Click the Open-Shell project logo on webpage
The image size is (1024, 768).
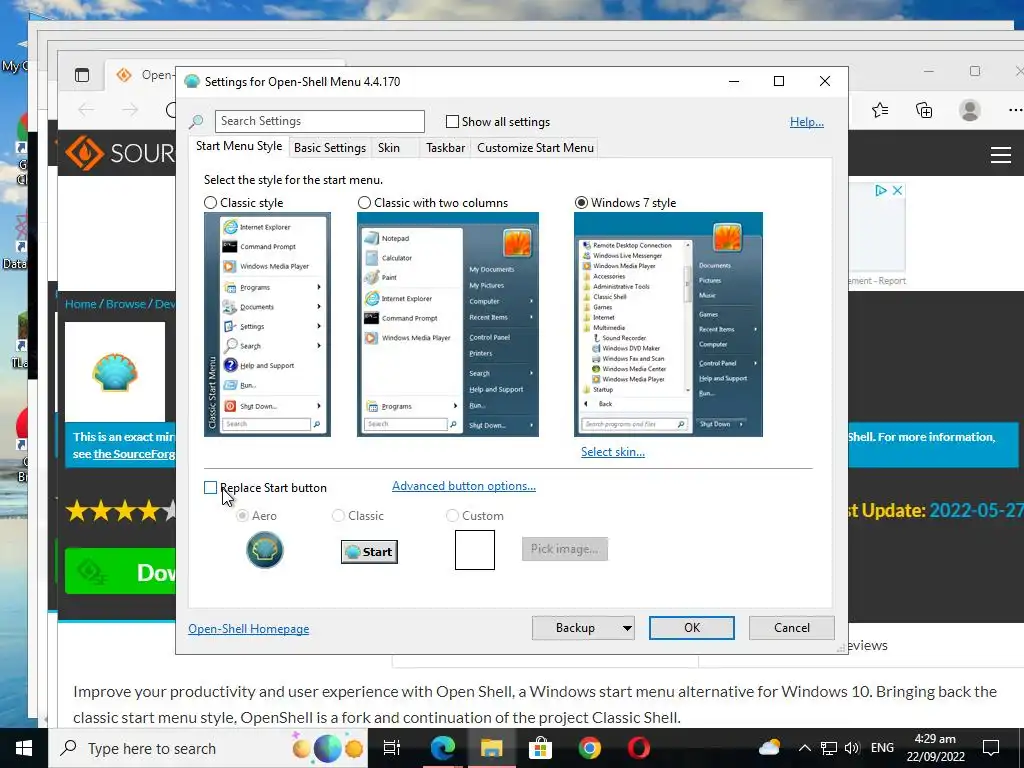point(115,372)
